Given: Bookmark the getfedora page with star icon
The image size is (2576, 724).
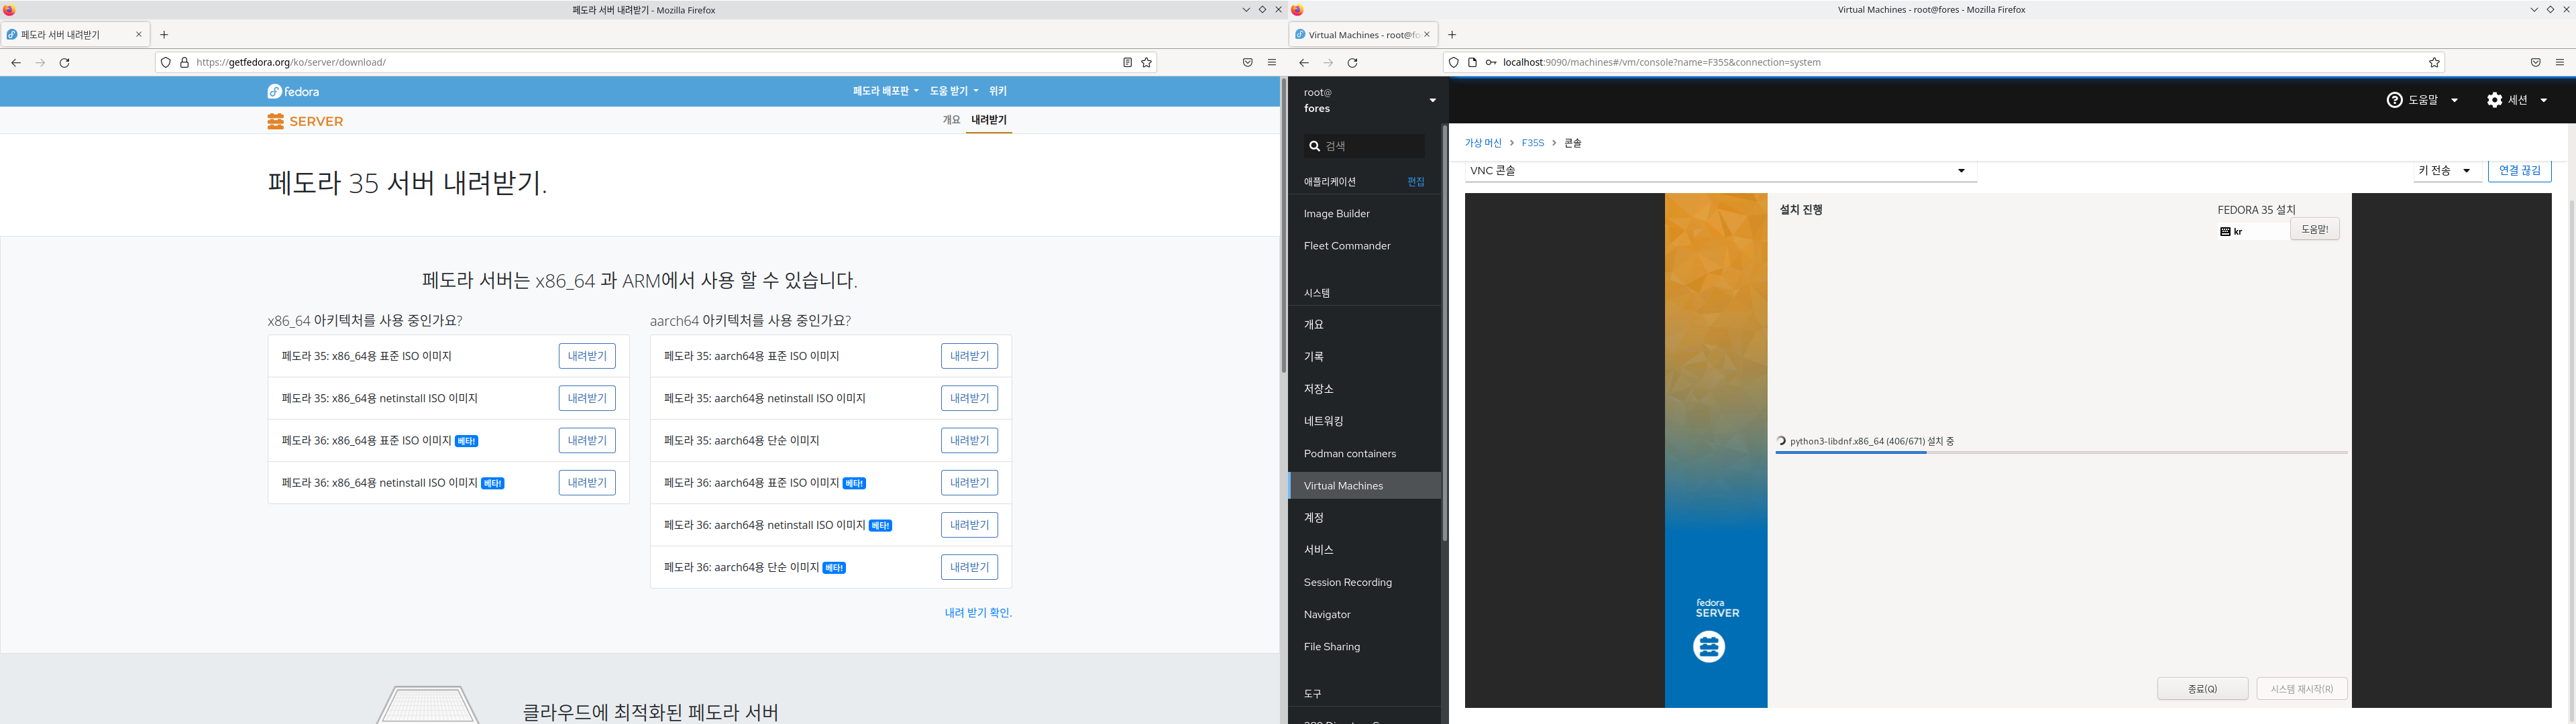Looking at the screenshot, I should point(1147,62).
